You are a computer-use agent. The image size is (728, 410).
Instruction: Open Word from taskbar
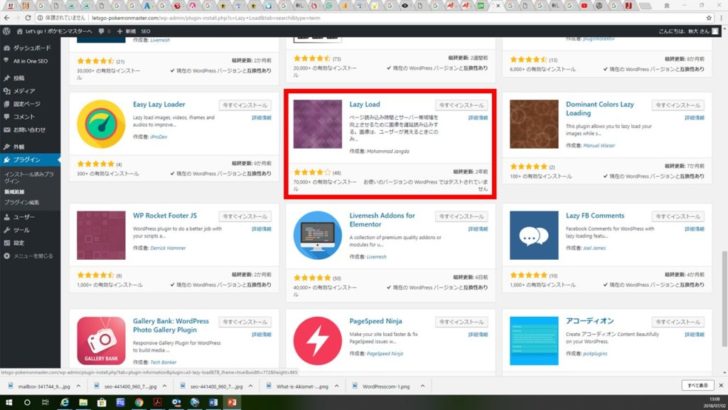[213, 402]
